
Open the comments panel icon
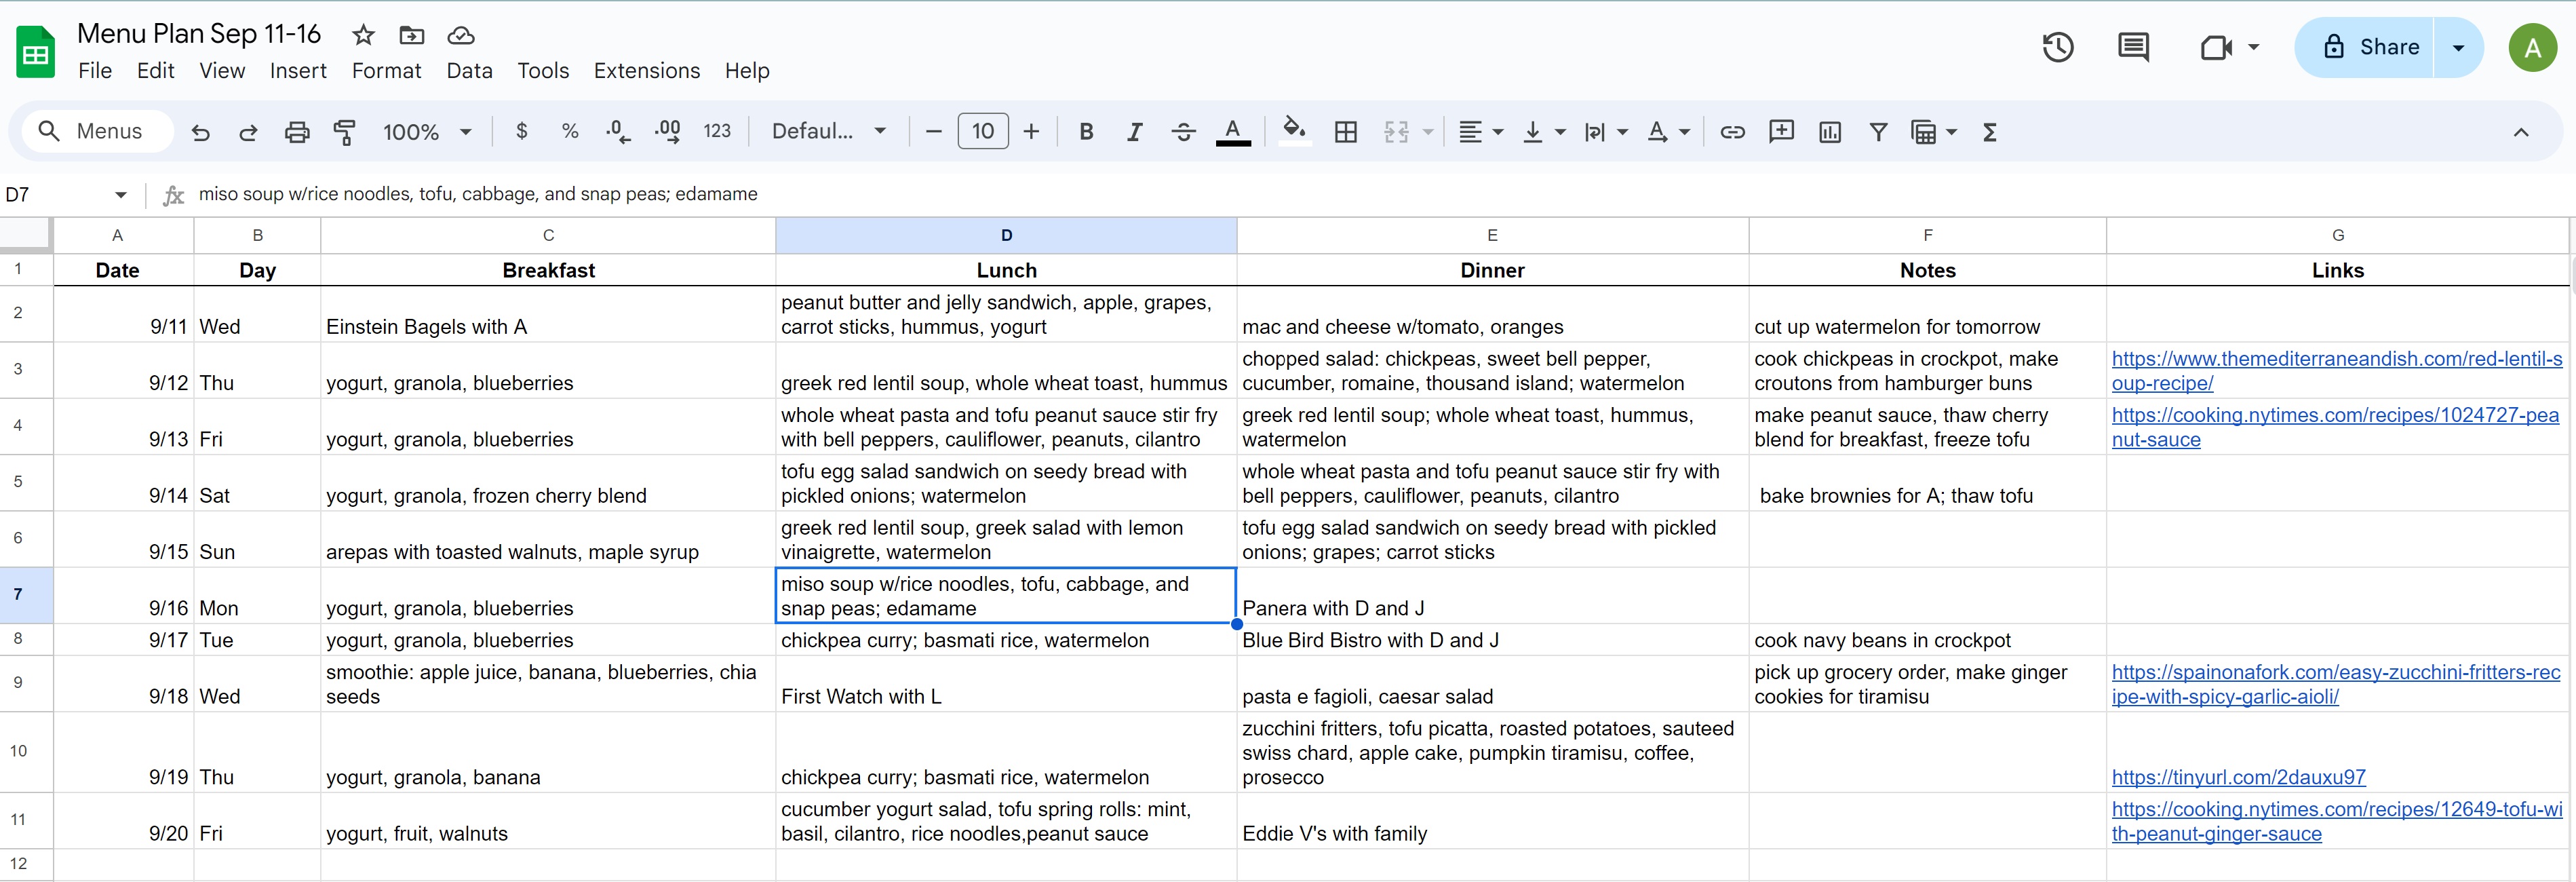(2133, 47)
